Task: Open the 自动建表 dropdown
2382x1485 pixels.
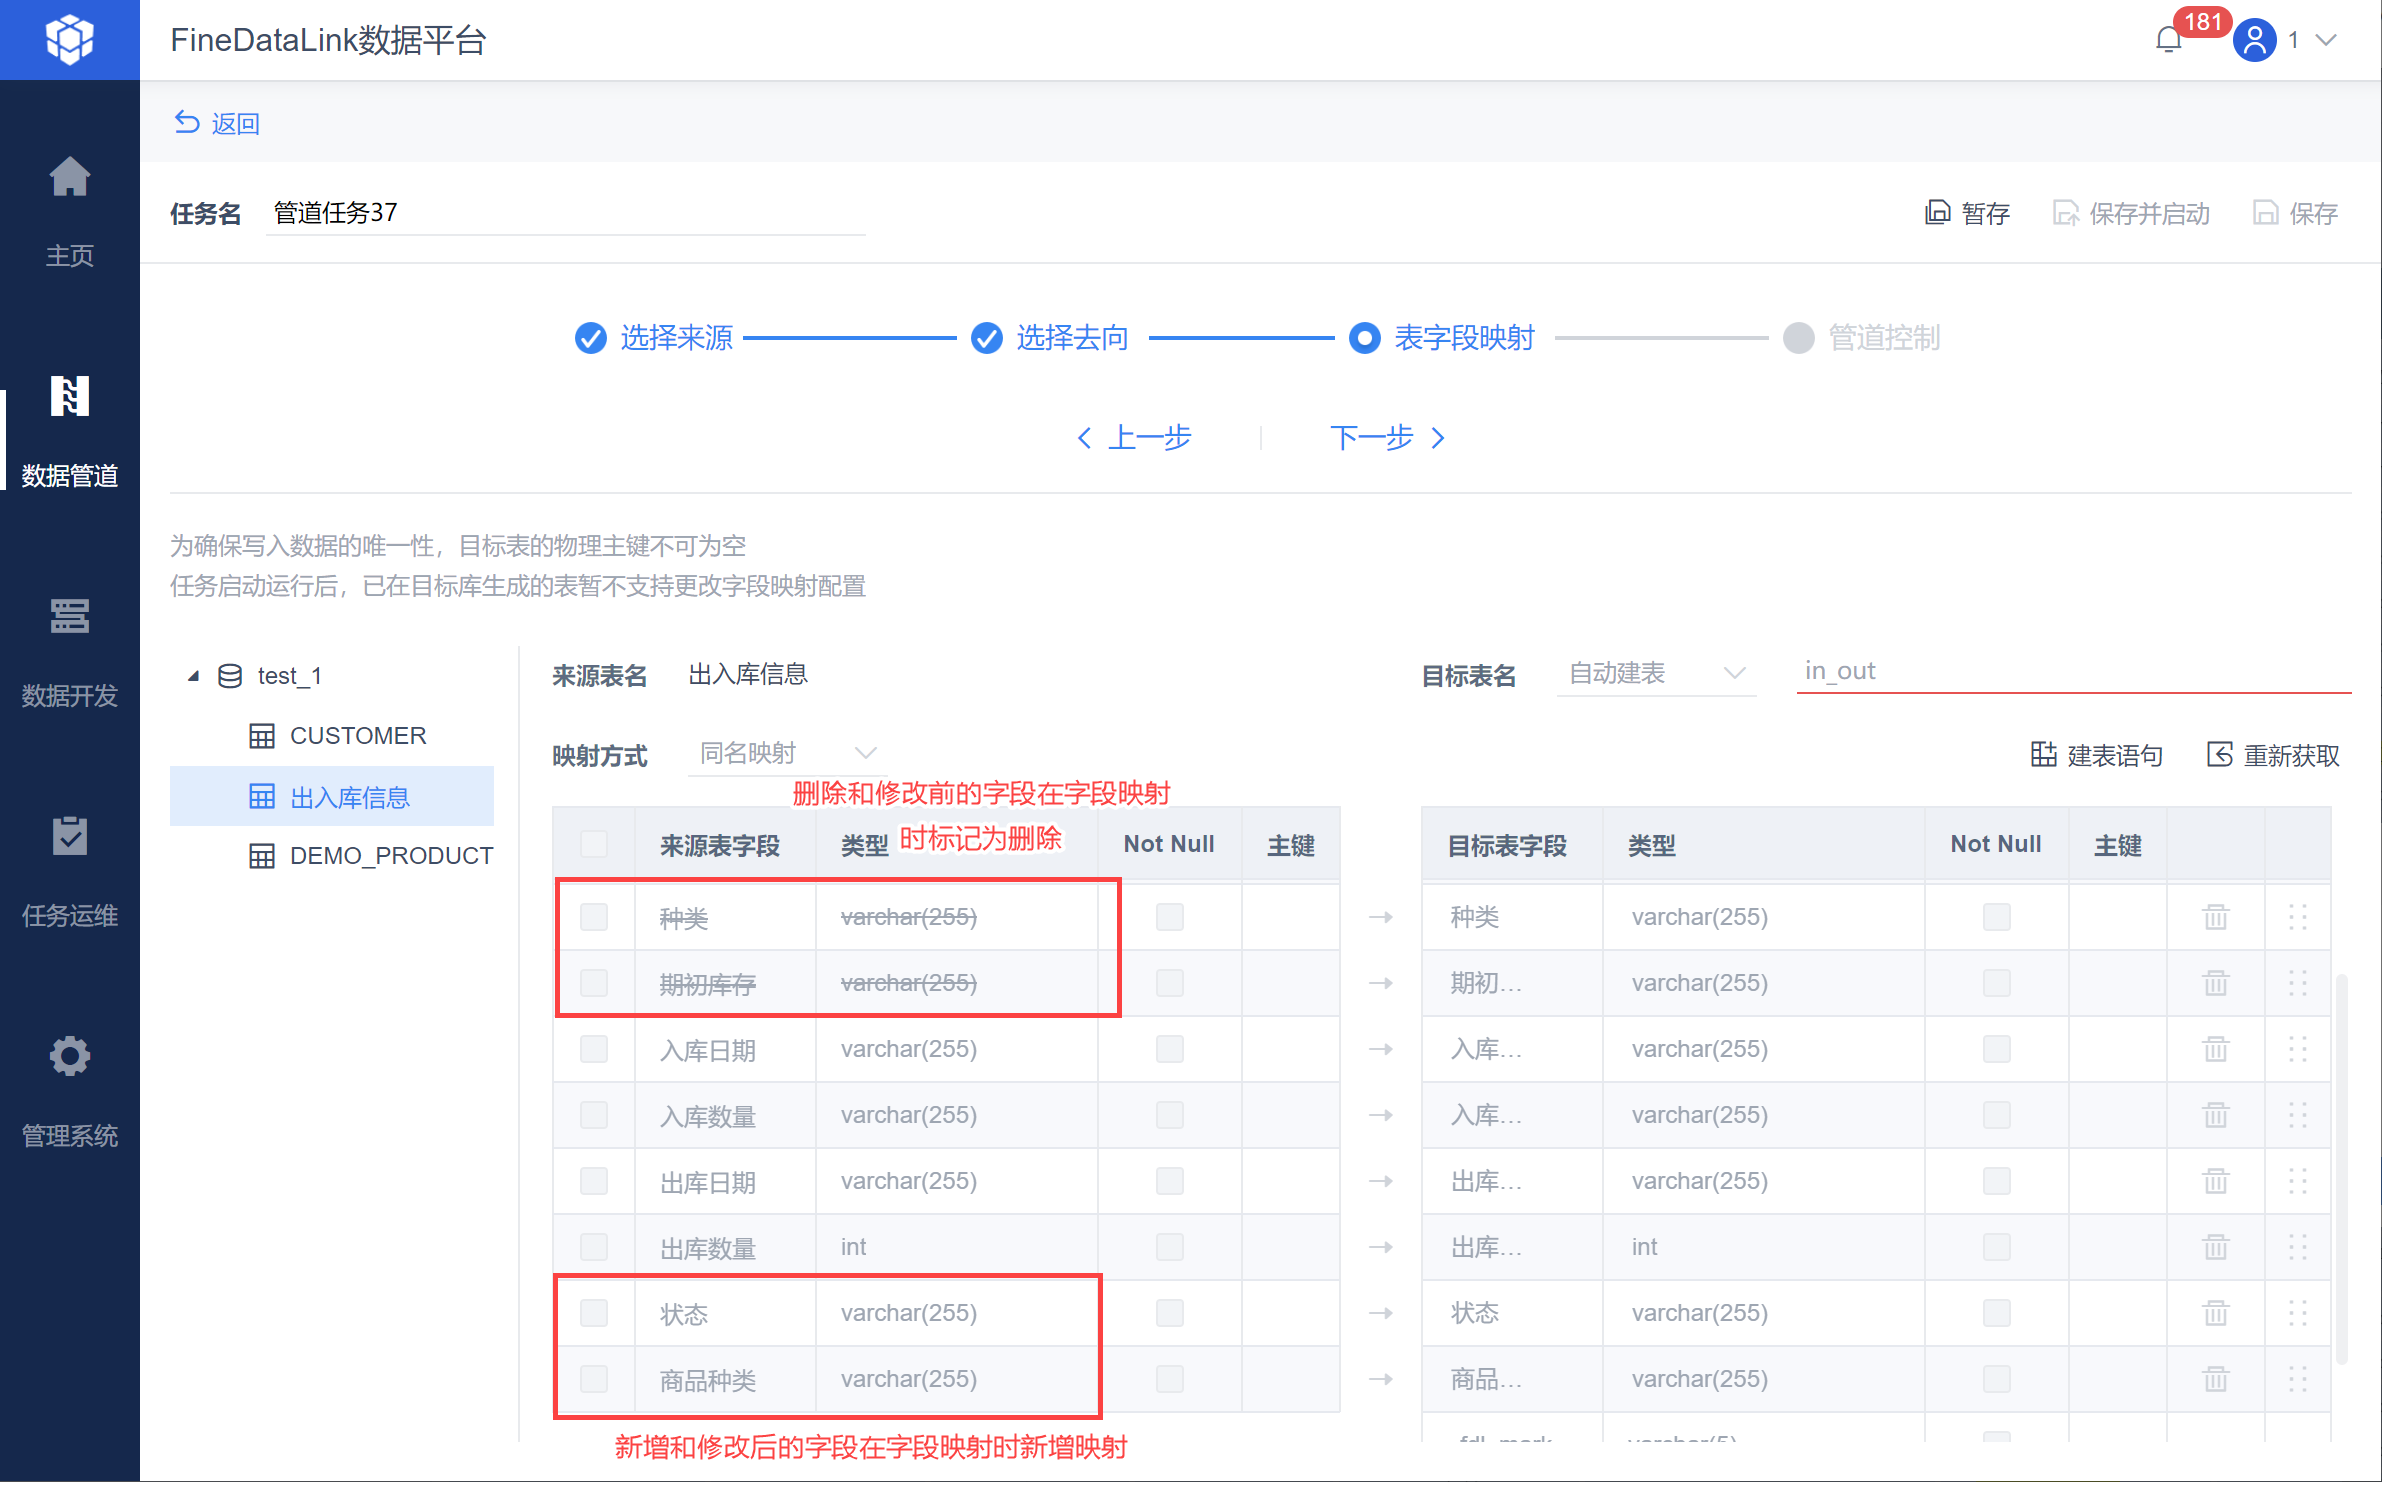Action: click(1656, 673)
